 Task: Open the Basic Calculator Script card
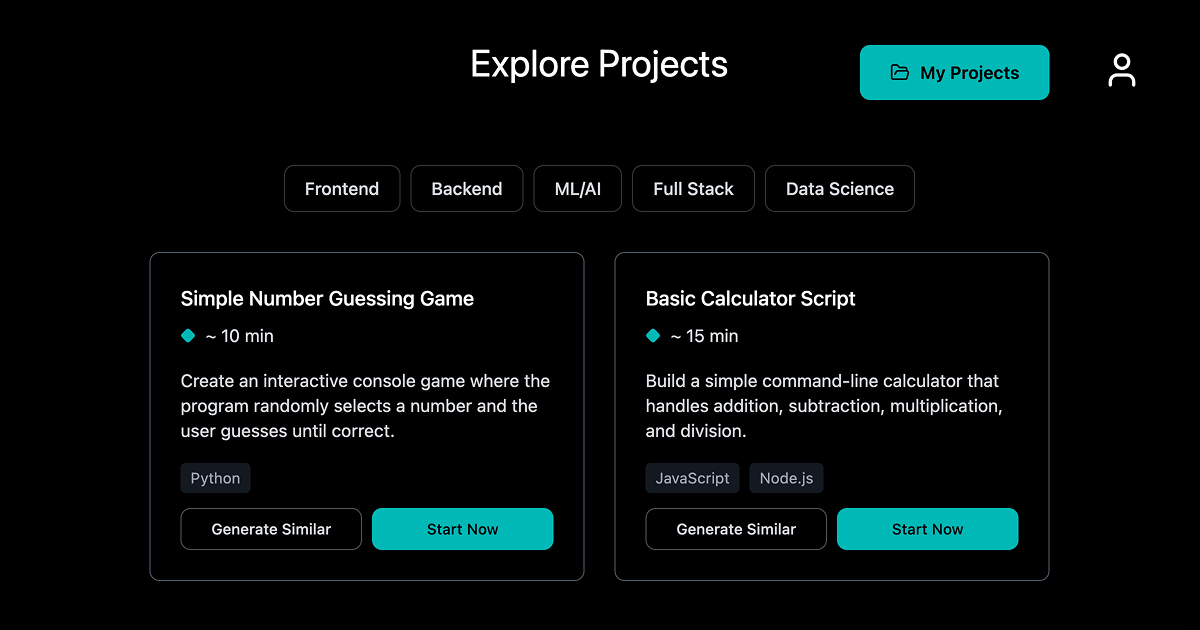coord(832,298)
